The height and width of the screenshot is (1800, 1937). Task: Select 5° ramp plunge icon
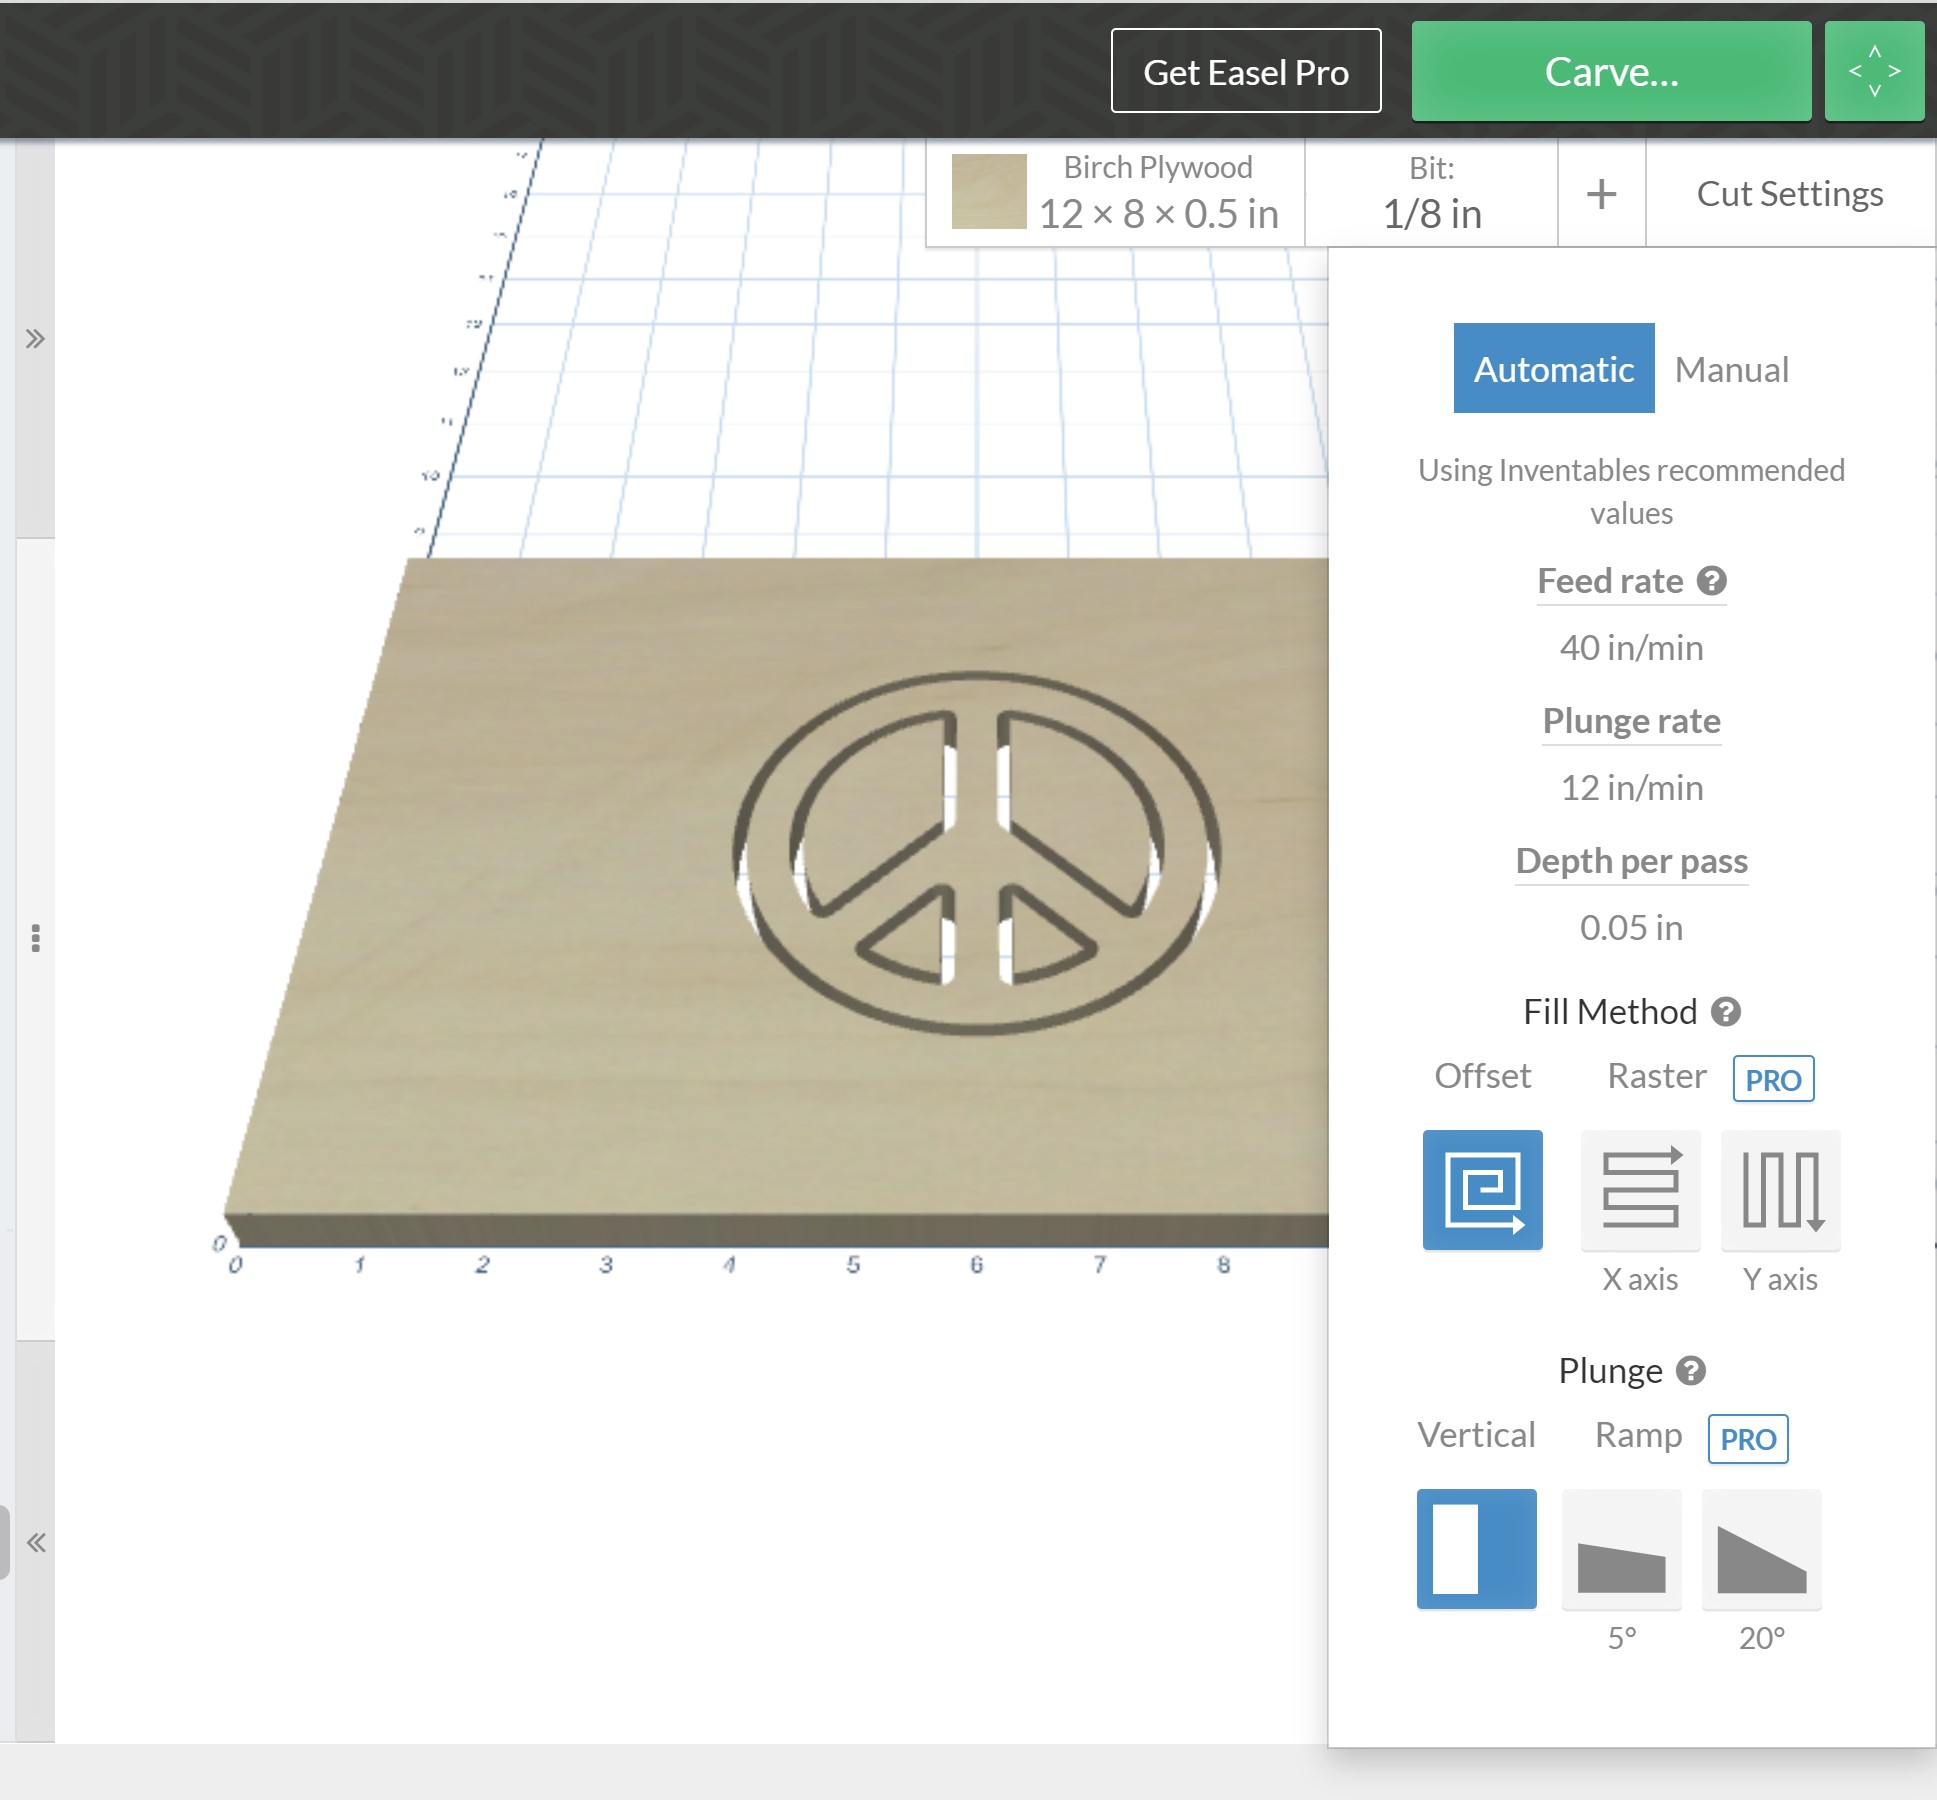point(1621,1548)
